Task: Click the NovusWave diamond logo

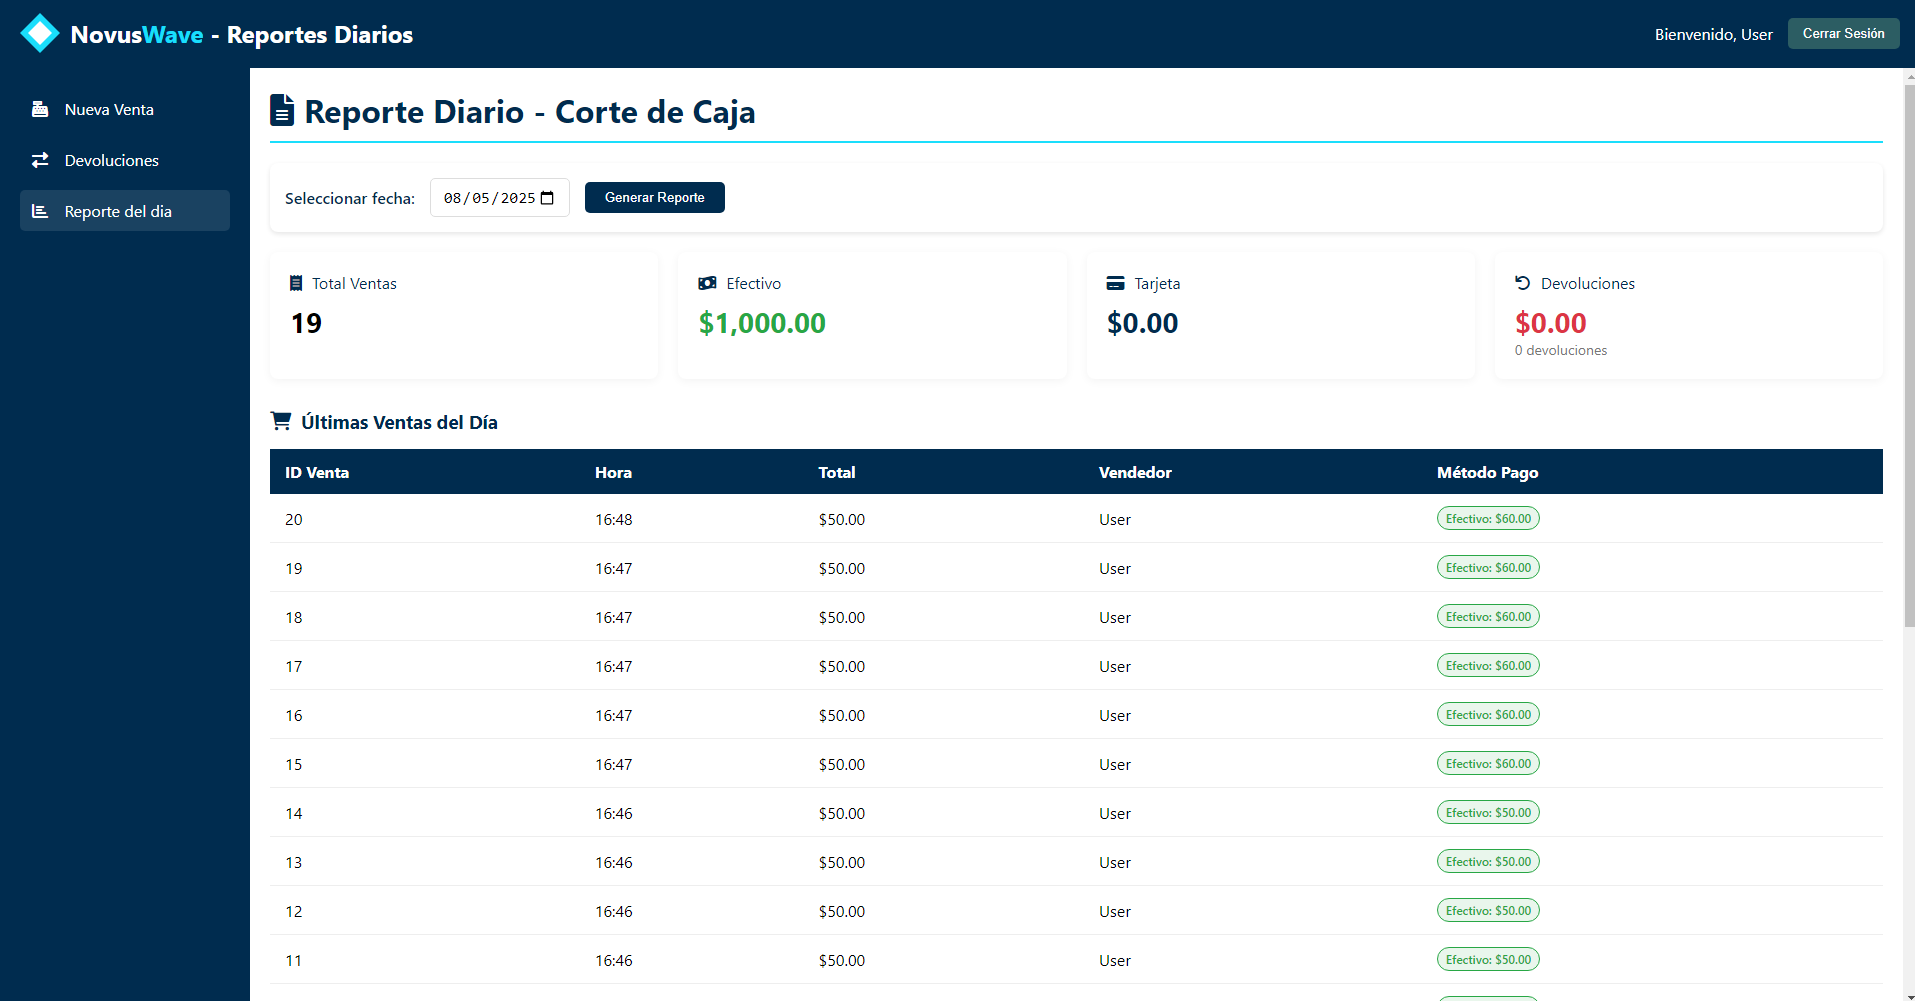Action: click(40, 31)
